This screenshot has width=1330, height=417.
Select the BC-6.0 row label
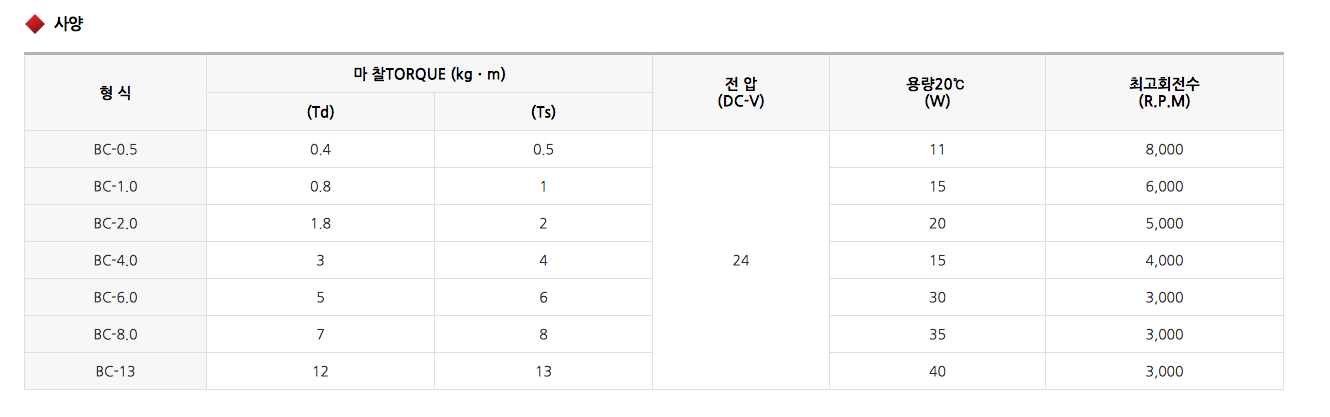click(x=115, y=297)
